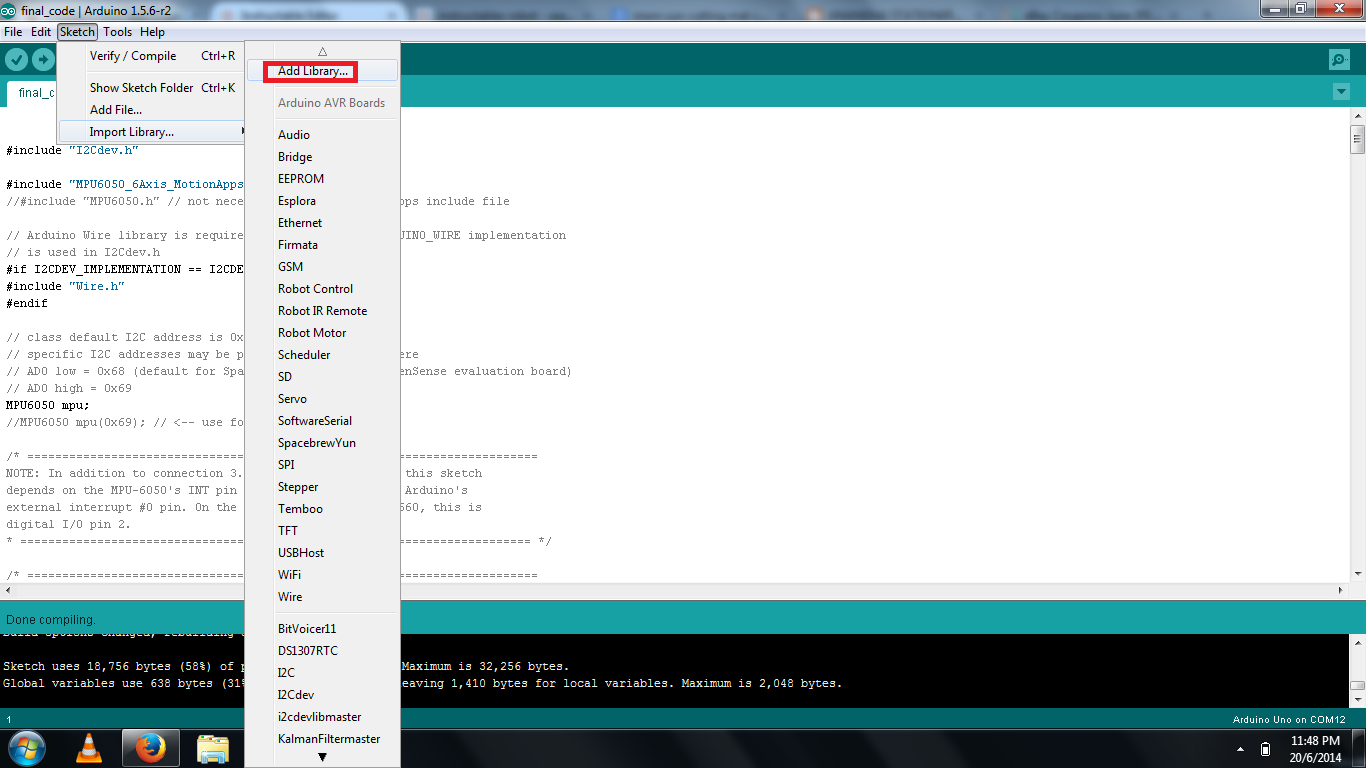Open the tab options dropdown arrow
The width and height of the screenshot is (1368, 768).
(x=1341, y=92)
